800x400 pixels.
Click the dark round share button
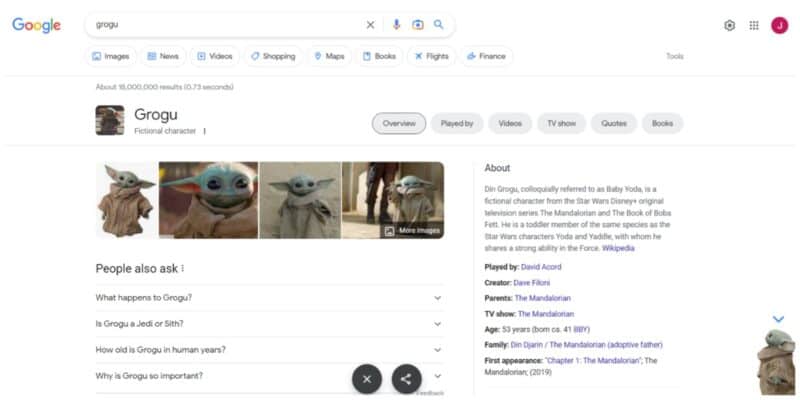pos(407,379)
